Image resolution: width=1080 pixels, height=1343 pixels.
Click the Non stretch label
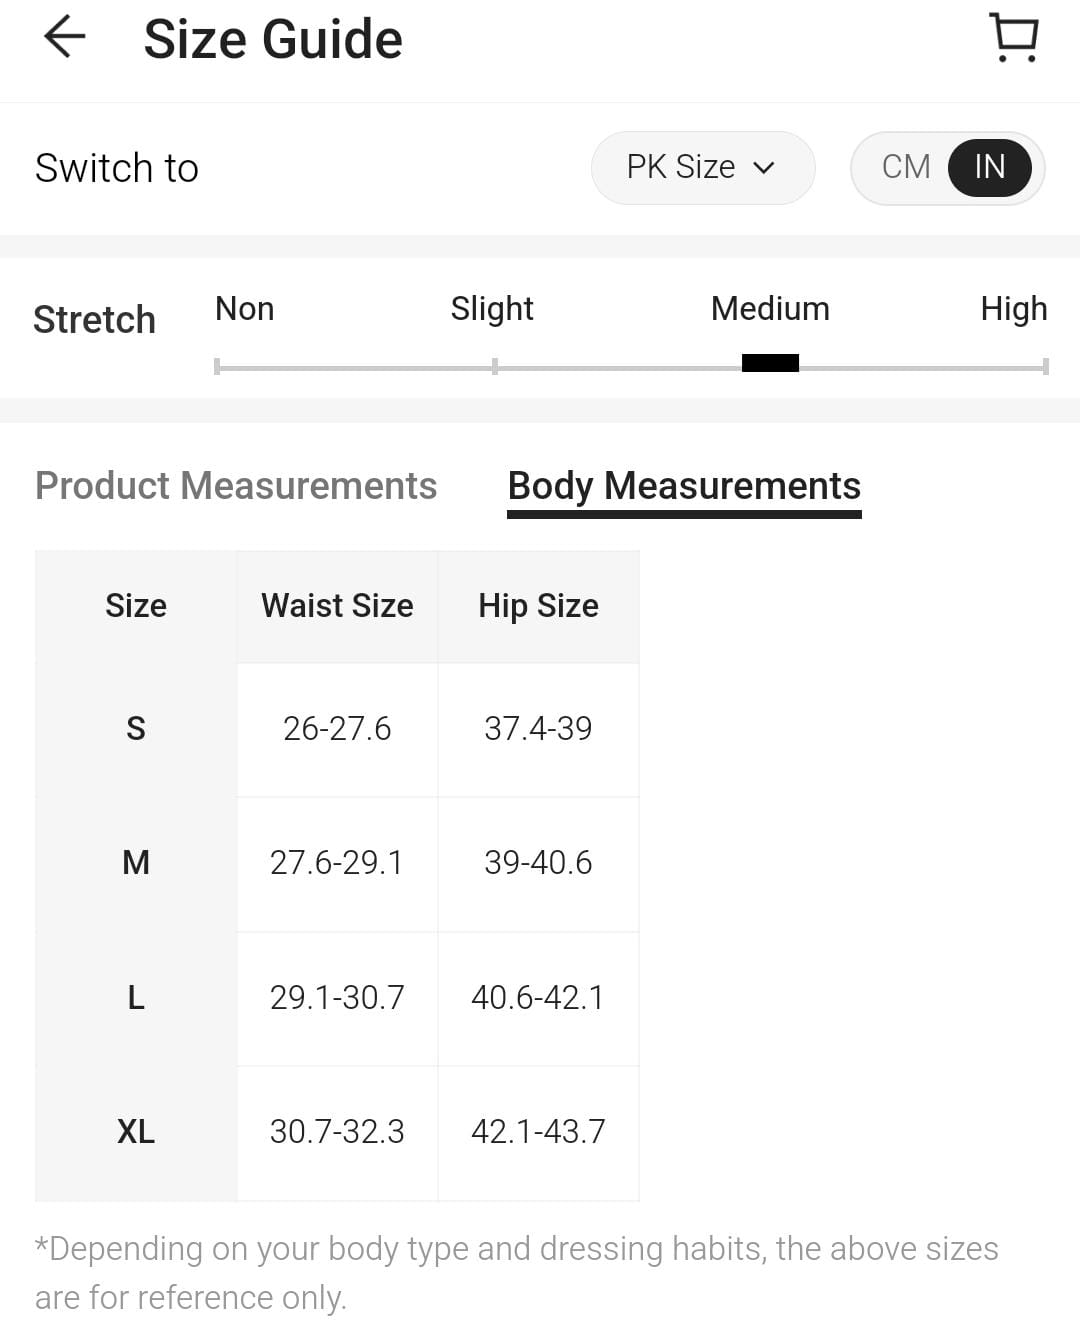tap(244, 309)
